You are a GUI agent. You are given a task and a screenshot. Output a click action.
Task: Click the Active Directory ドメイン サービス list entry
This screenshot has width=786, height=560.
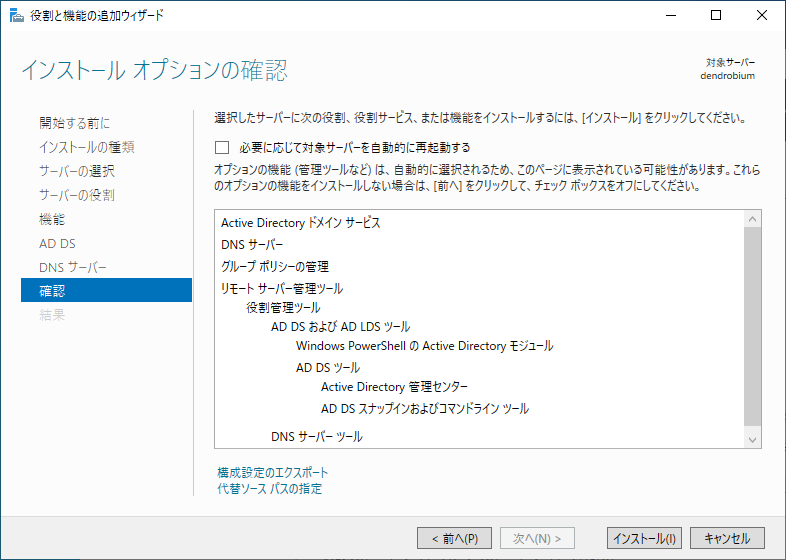point(301,223)
